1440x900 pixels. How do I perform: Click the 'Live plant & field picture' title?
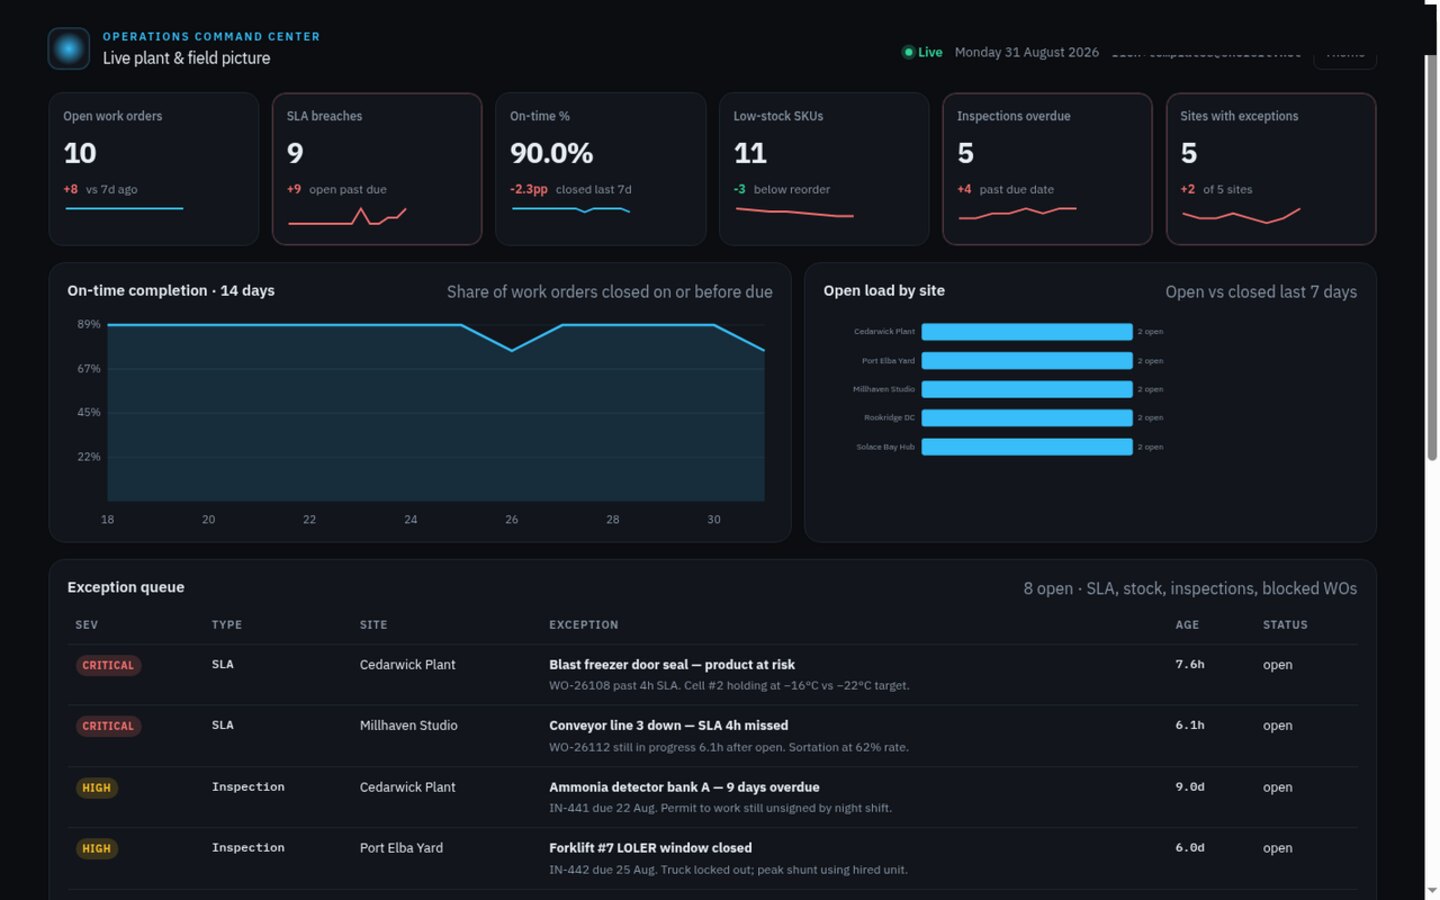point(186,58)
